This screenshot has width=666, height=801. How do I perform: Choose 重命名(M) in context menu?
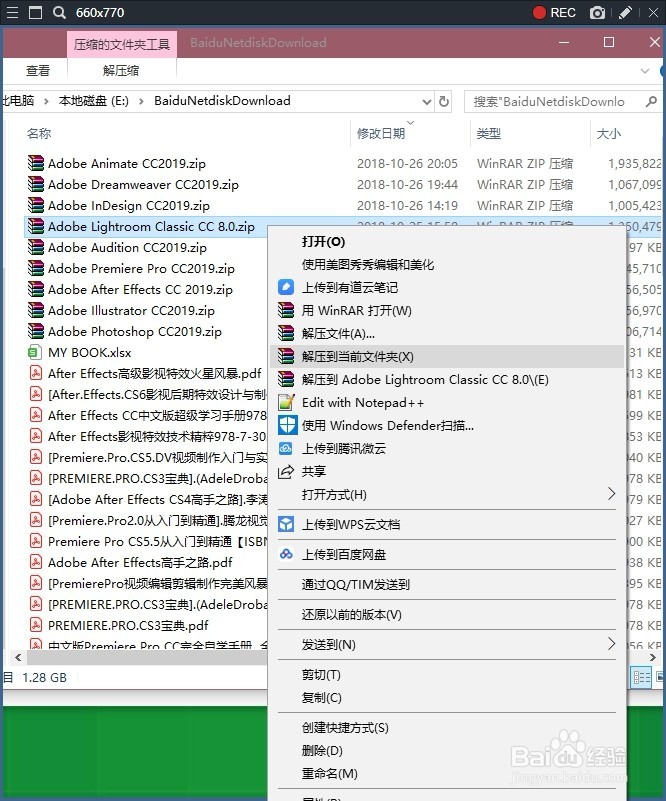coord(329,774)
